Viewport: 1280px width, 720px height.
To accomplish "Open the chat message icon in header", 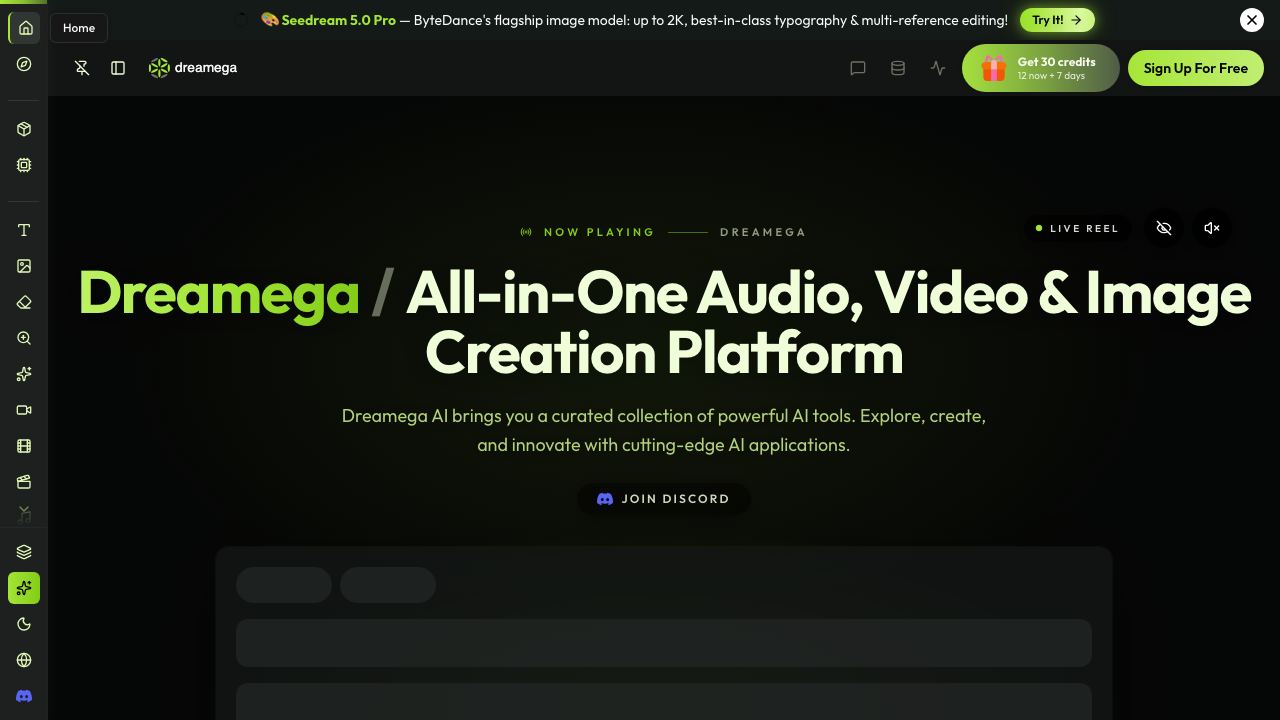I will coord(858,68).
